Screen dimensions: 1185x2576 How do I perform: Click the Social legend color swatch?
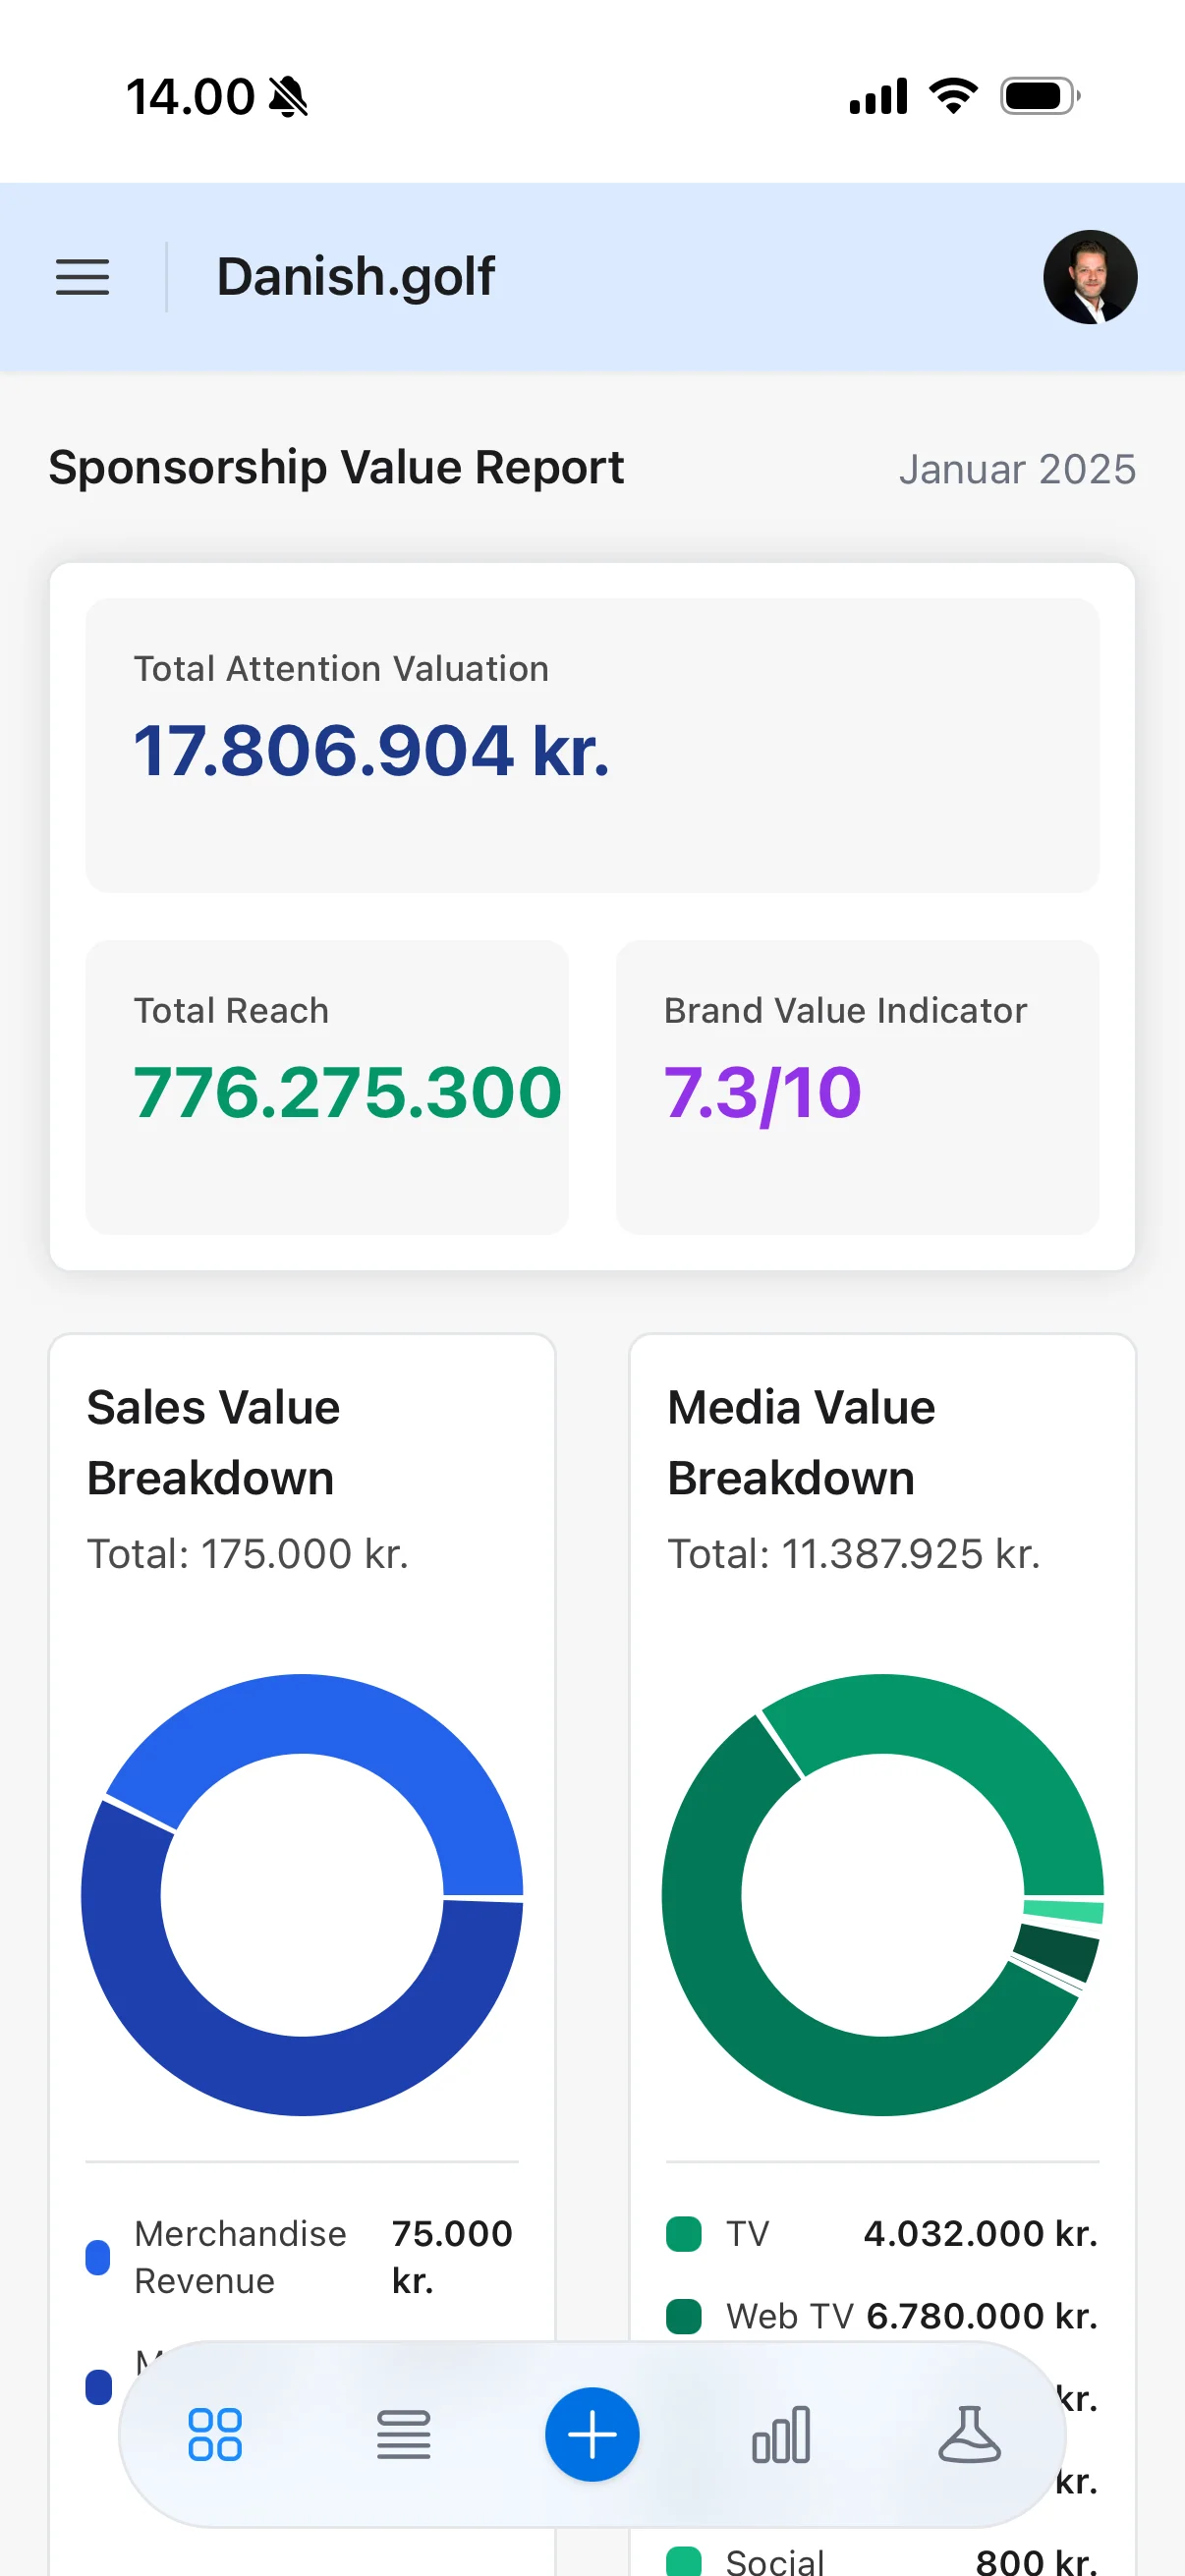pyautogui.click(x=684, y=2562)
